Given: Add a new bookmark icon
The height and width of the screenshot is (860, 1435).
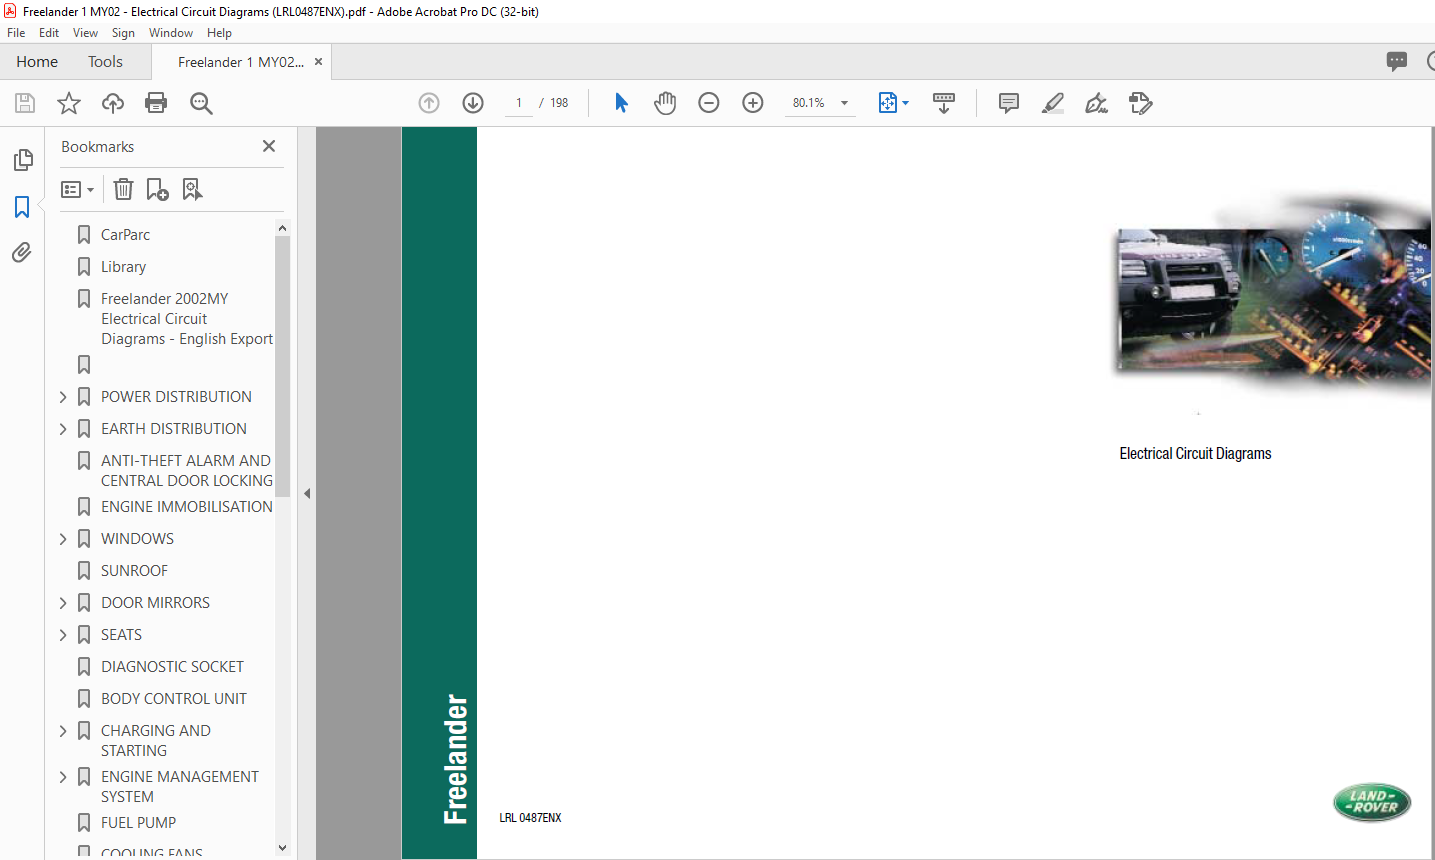Looking at the screenshot, I should 157,189.
